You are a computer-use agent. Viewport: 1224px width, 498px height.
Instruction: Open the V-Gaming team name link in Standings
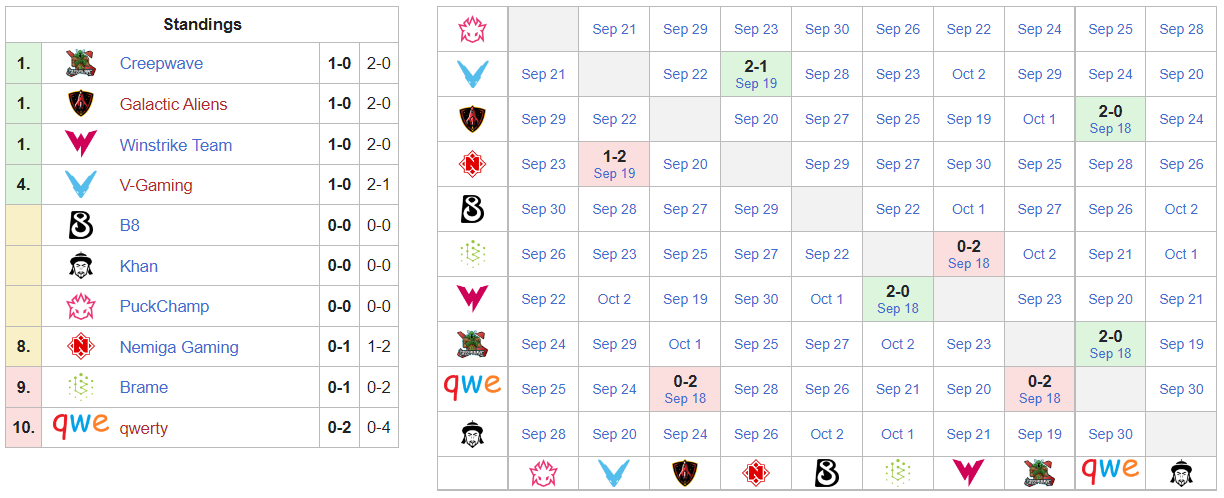tap(156, 185)
